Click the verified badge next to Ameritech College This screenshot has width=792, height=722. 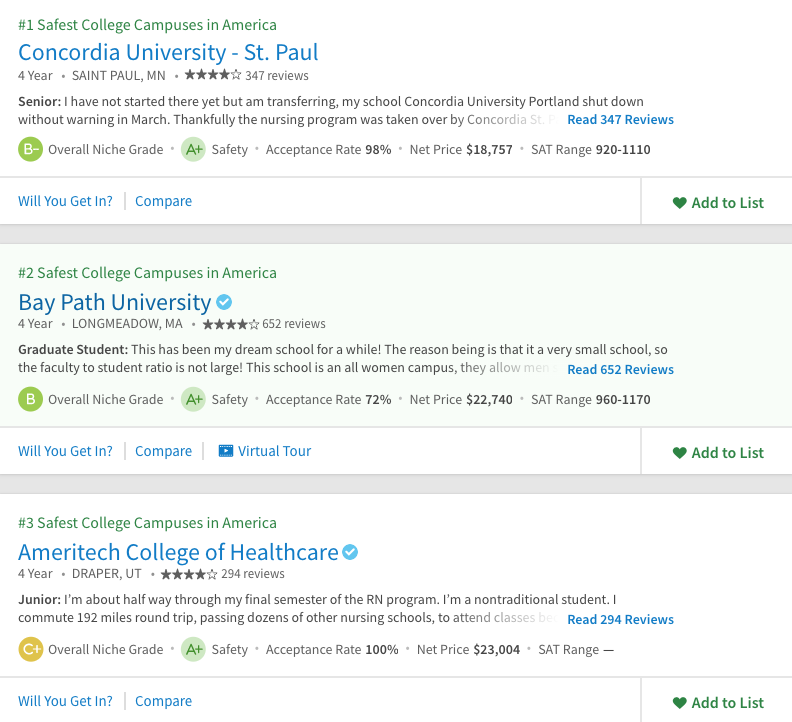[350, 552]
